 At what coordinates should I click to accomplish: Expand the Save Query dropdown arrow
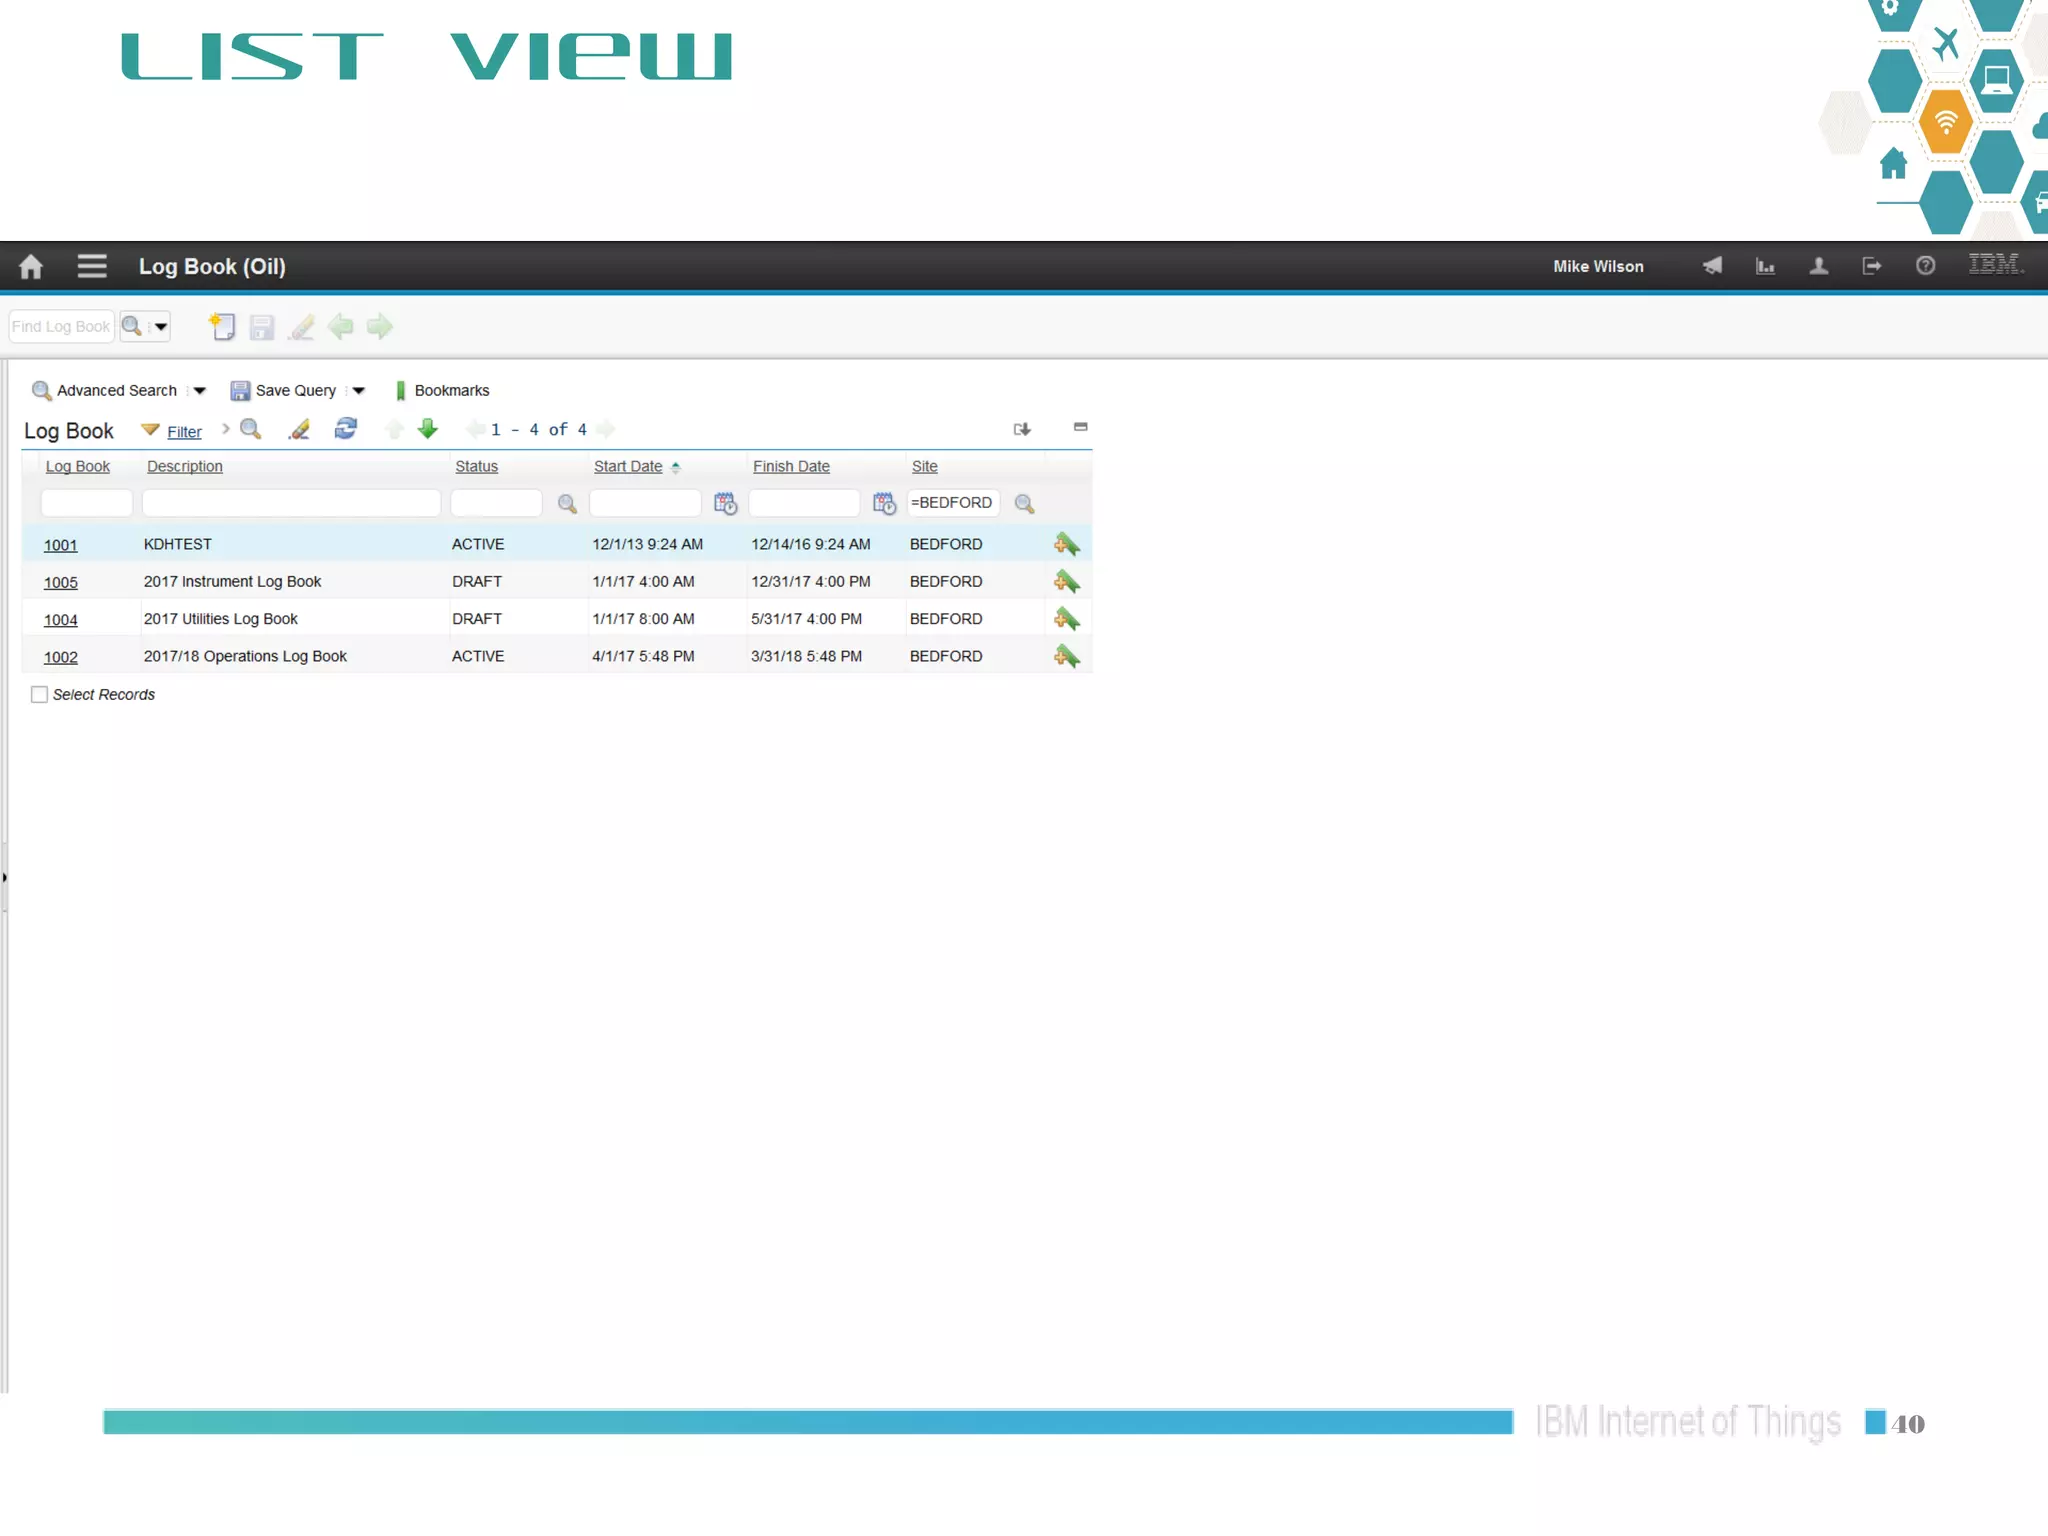(x=358, y=391)
